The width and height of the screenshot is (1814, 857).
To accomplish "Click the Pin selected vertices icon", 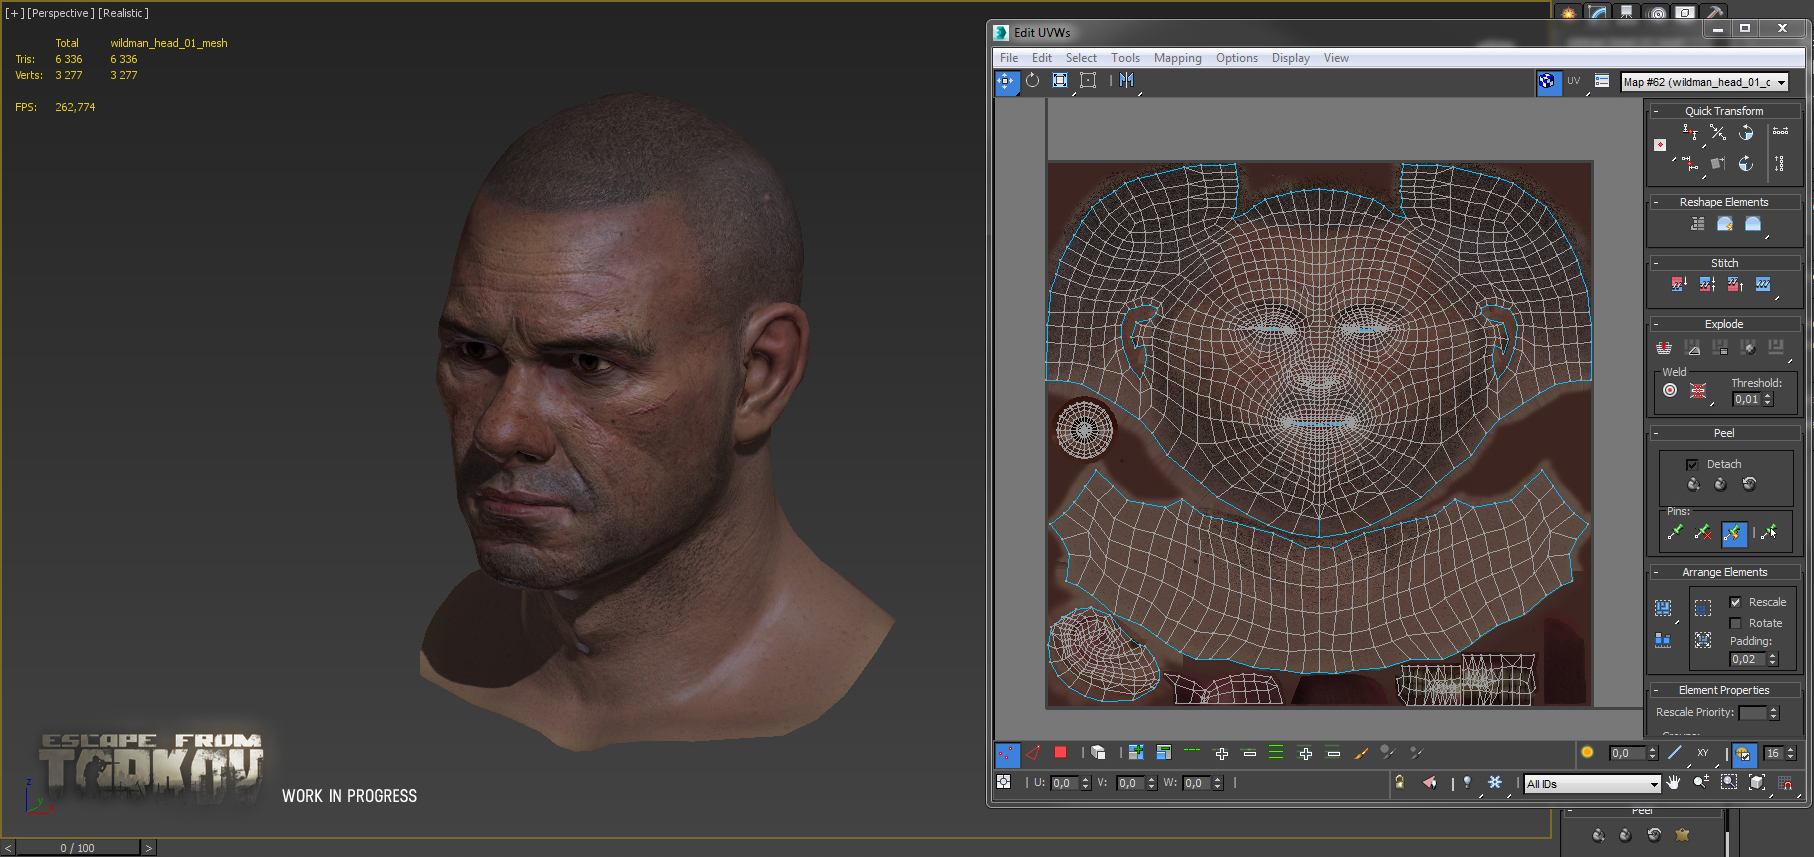I will point(1675,532).
